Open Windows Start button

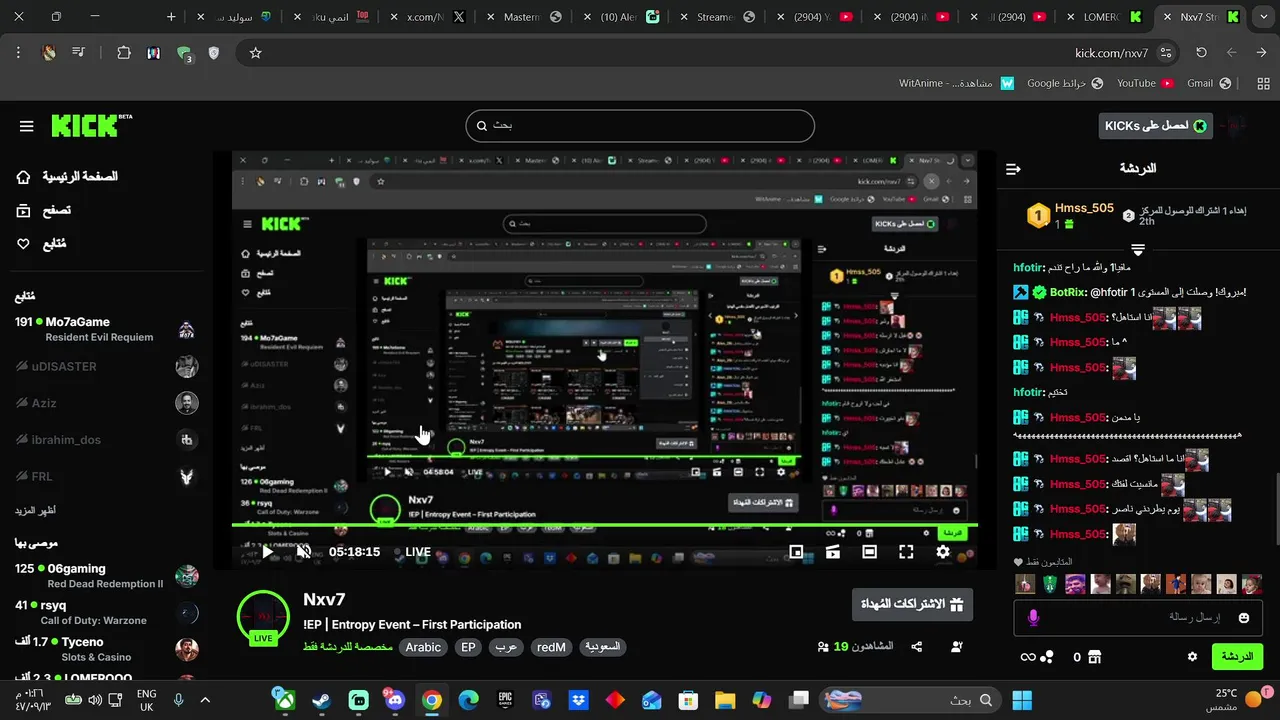pyautogui.click(x=1021, y=700)
